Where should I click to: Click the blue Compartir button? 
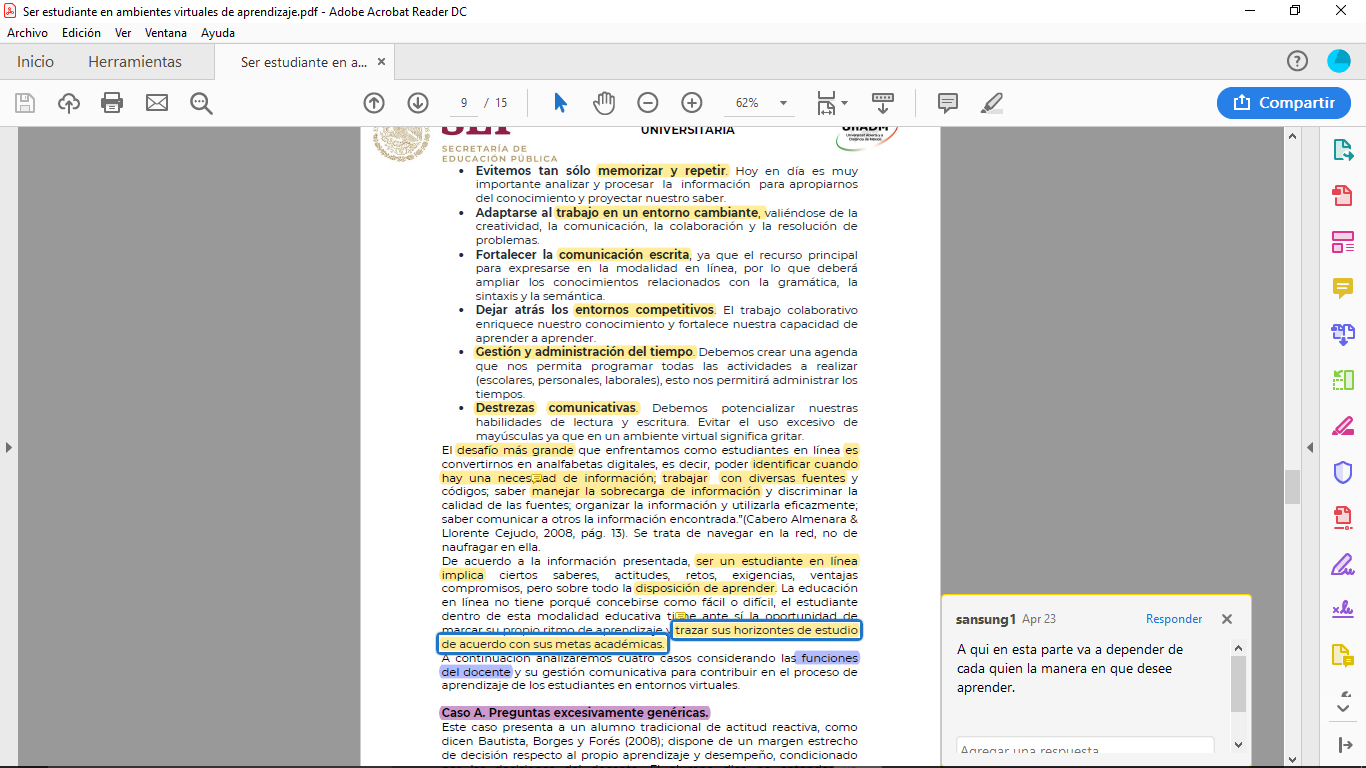pos(1284,103)
